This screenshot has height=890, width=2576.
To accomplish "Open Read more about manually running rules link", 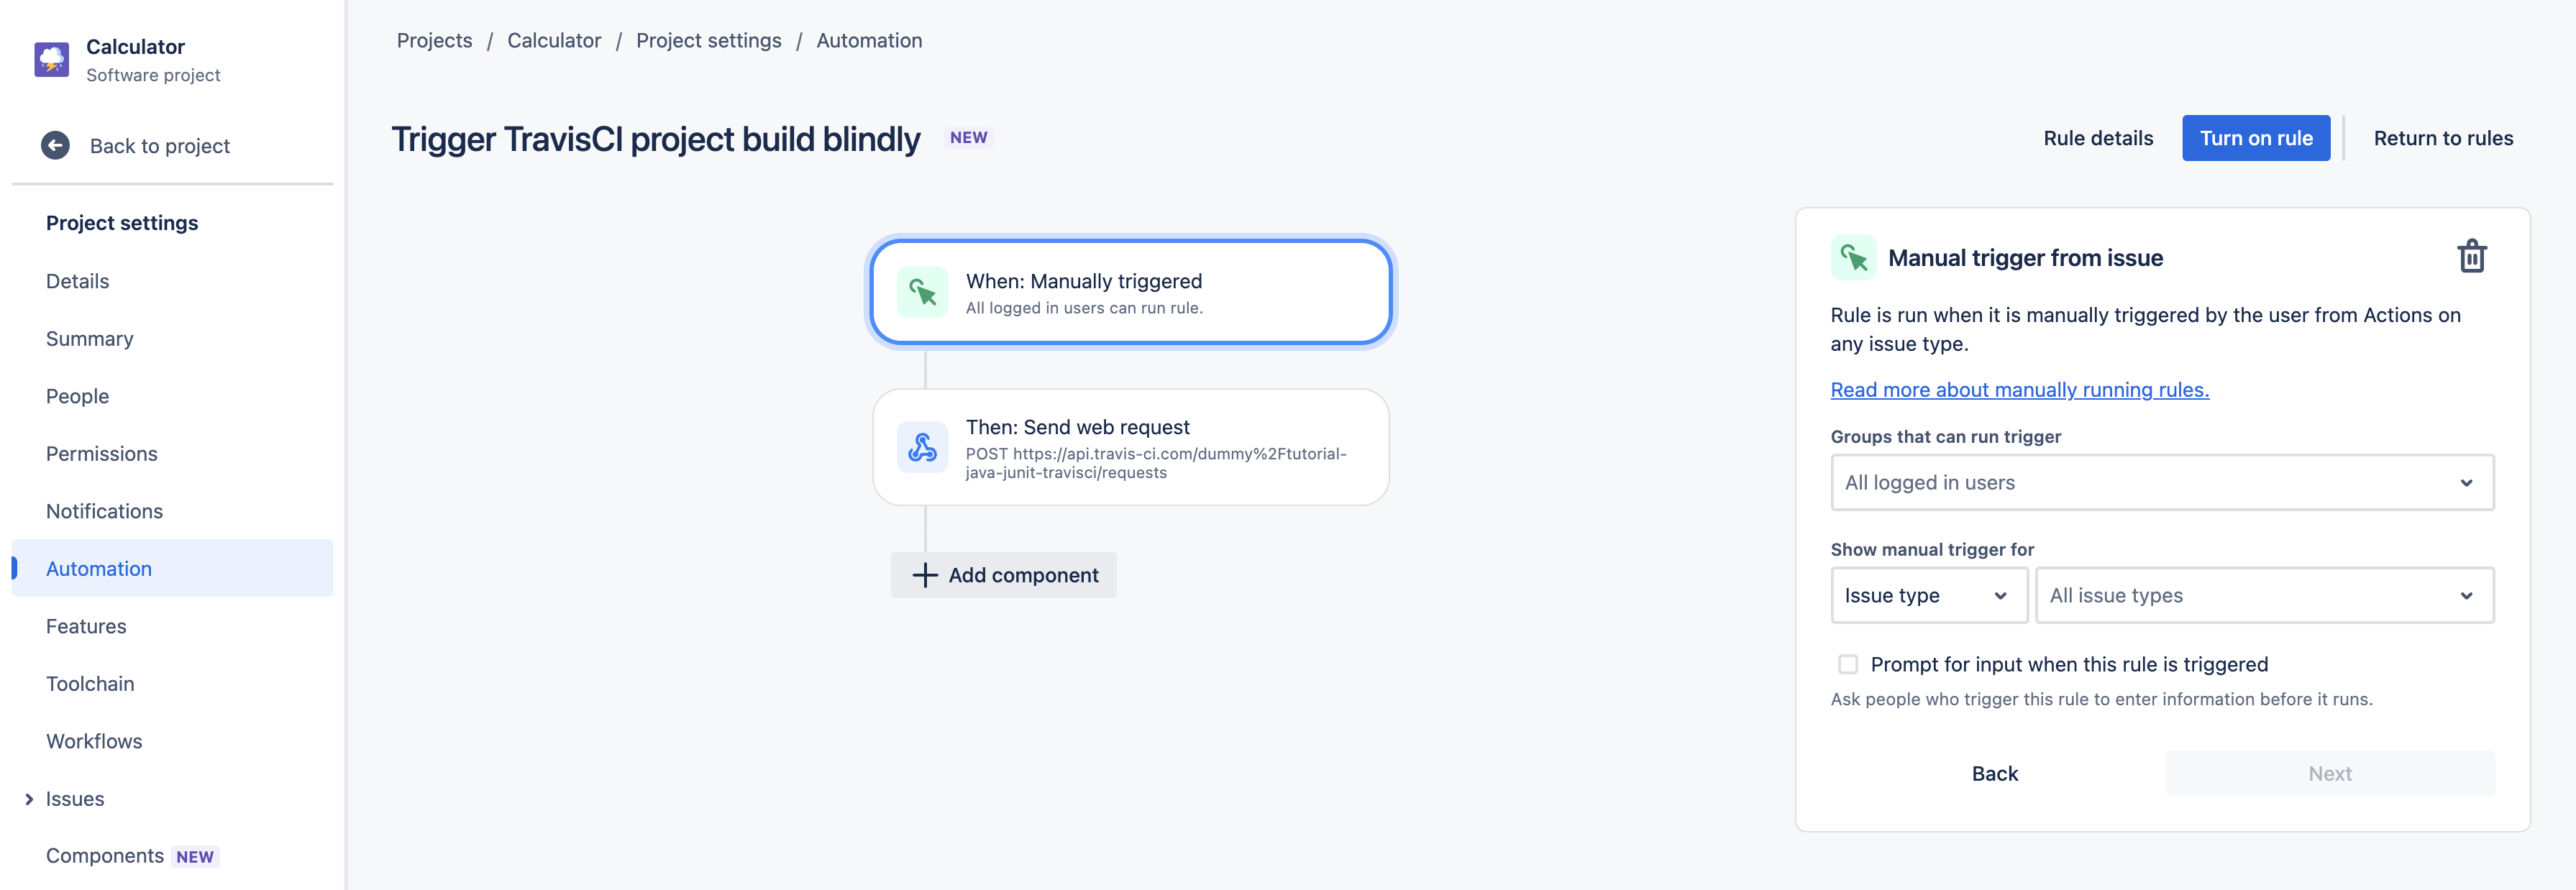I will pyautogui.click(x=2019, y=390).
